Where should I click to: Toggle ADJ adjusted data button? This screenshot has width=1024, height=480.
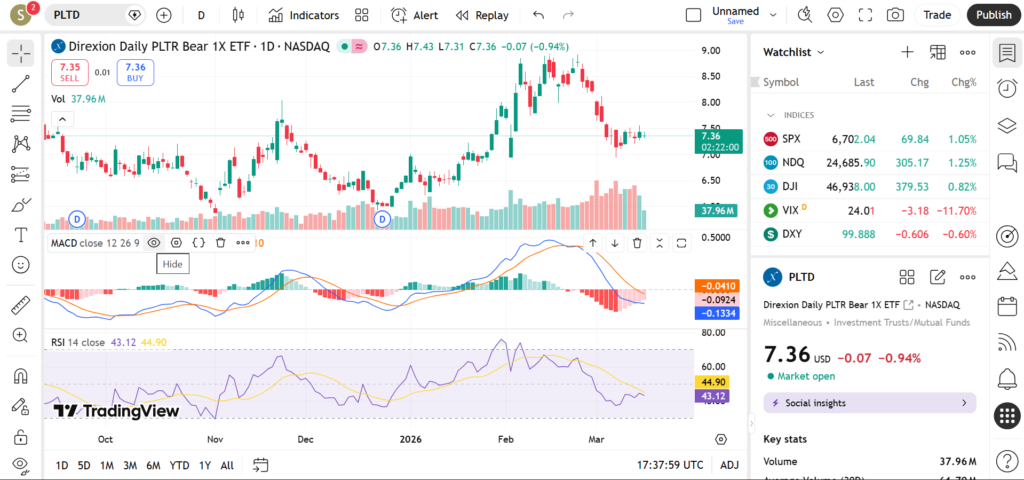[x=730, y=465]
